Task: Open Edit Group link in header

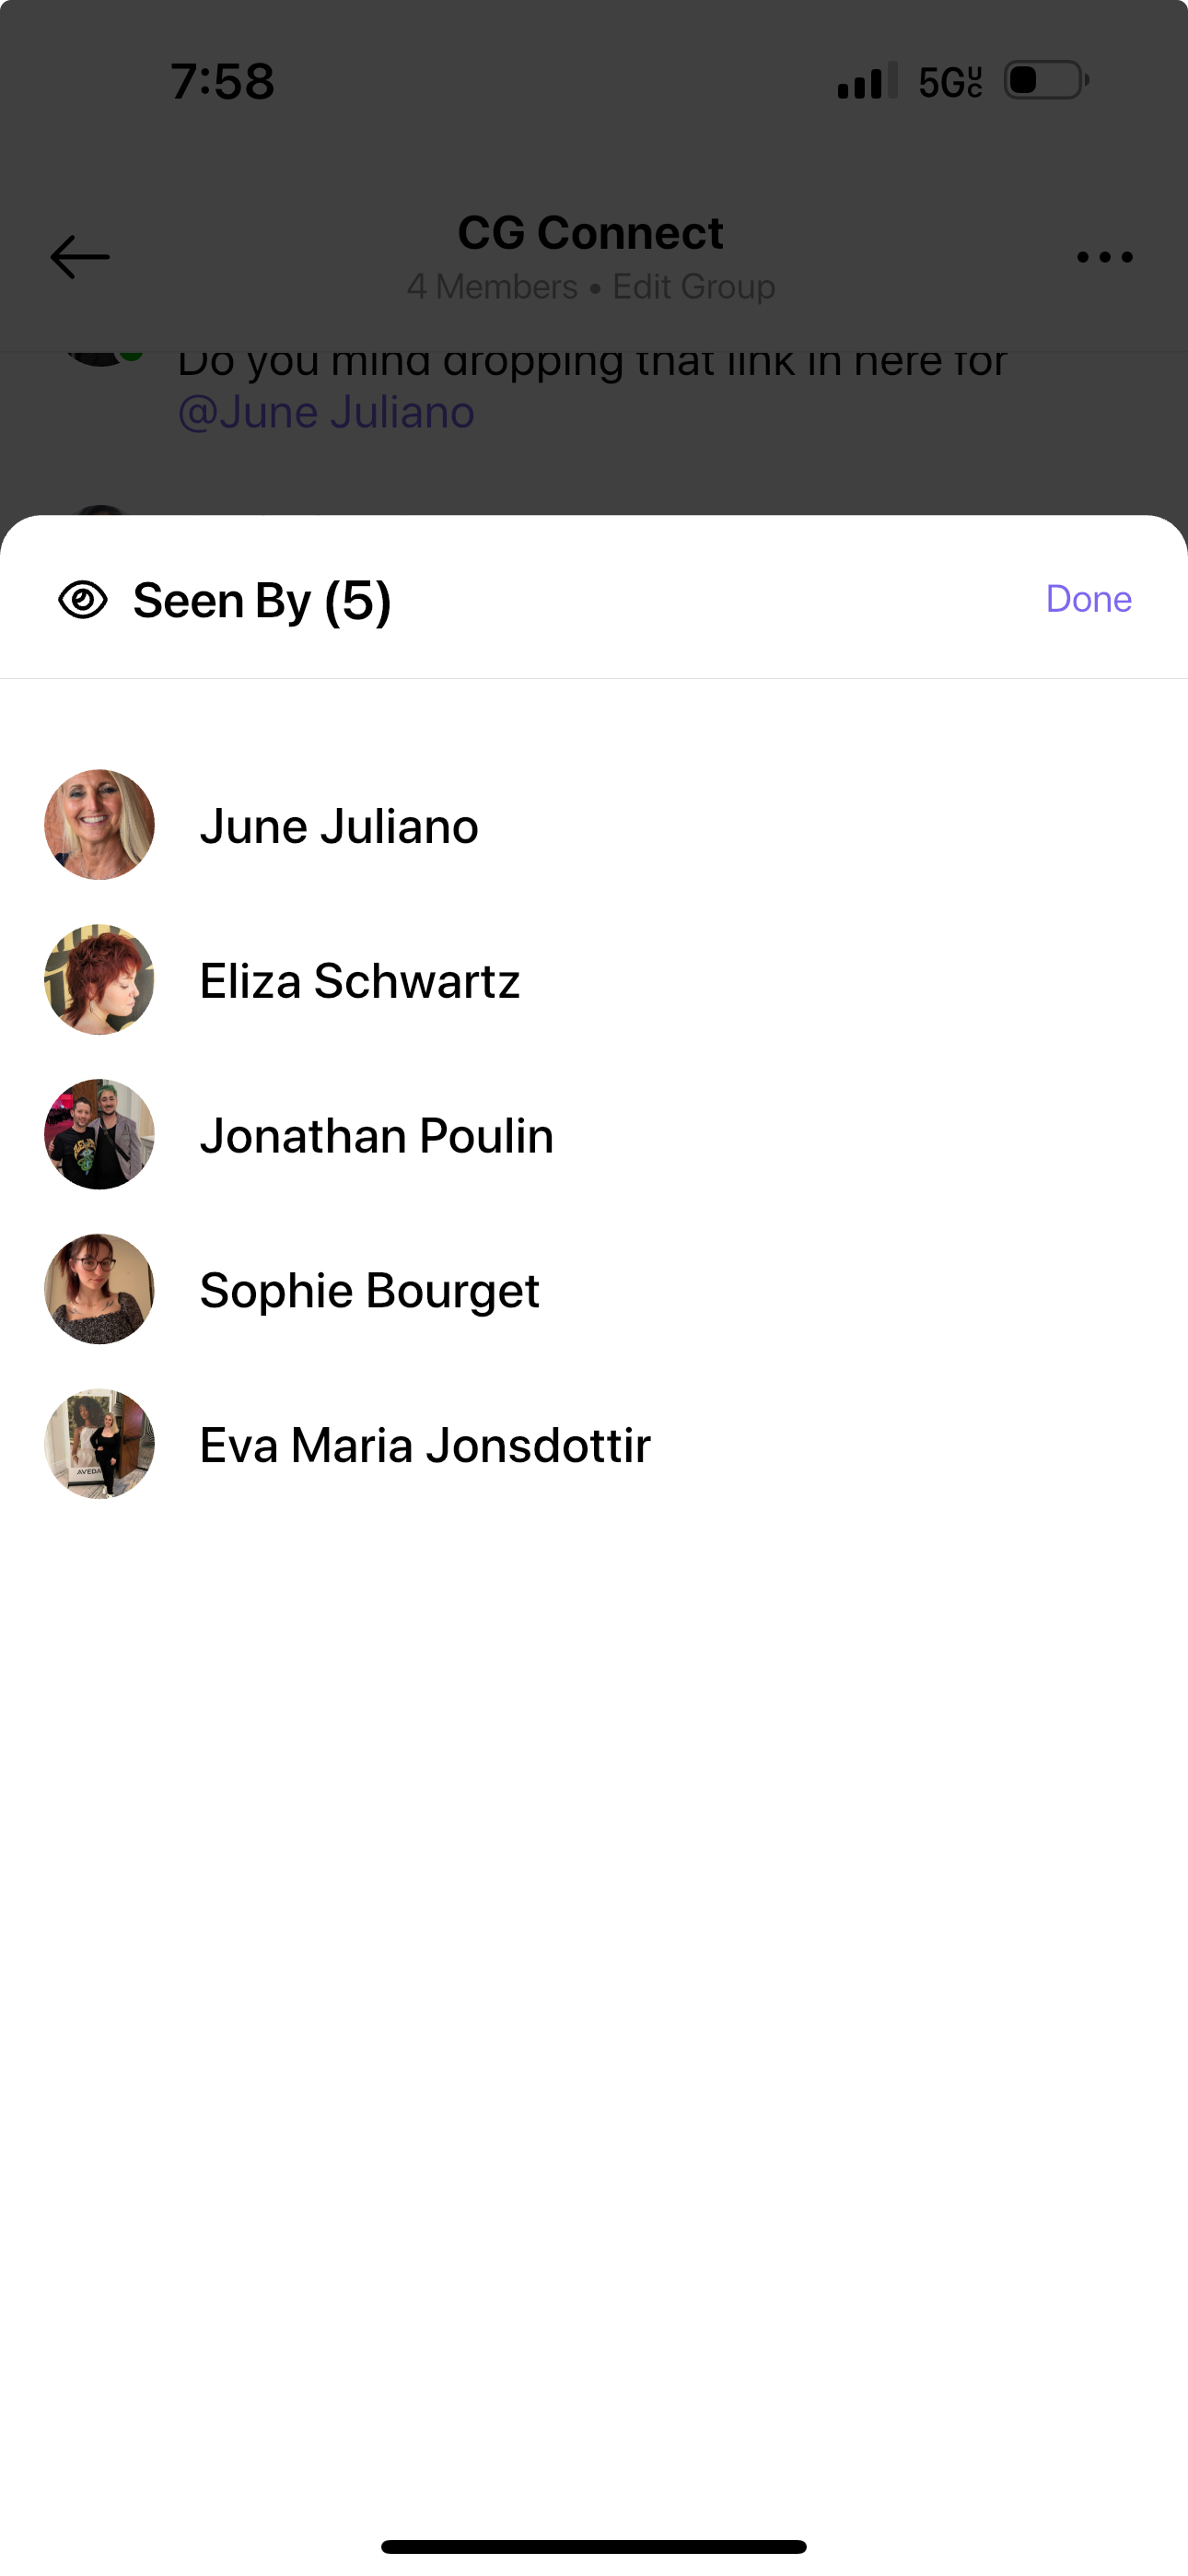Action: click(x=694, y=287)
